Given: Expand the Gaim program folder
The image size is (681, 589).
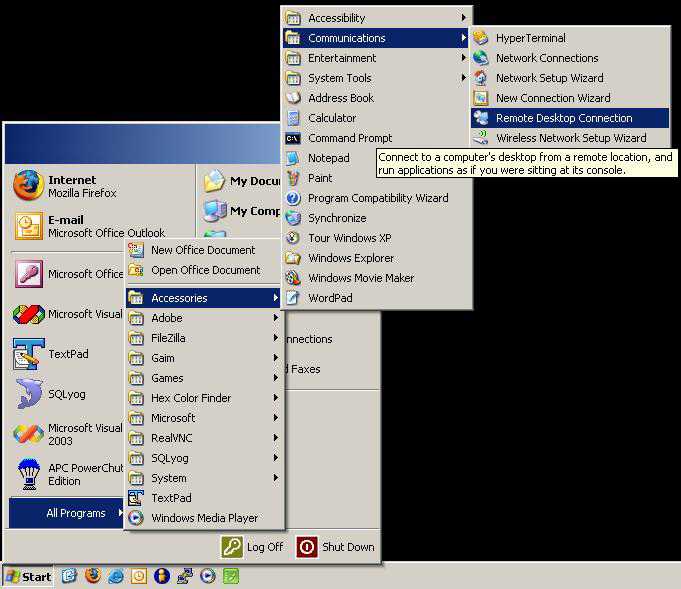Looking at the screenshot, I should click(203, 358).
